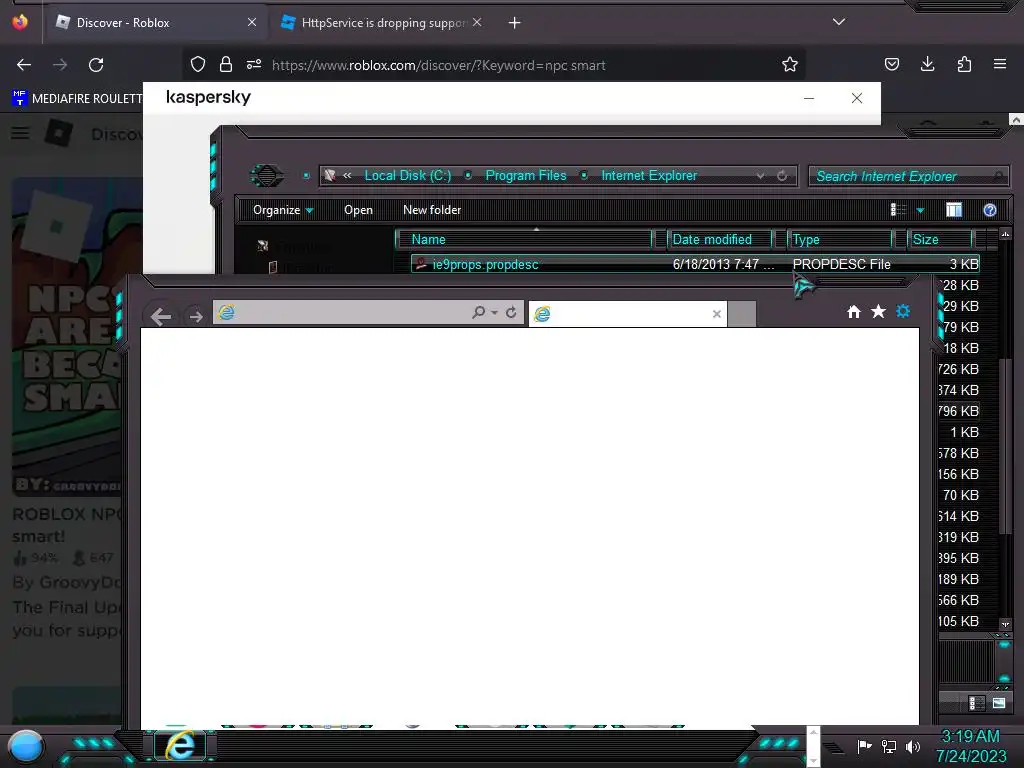Close the HttpService tab
The height and width of the screenshot is (768, 1024).
coord(477,22)
